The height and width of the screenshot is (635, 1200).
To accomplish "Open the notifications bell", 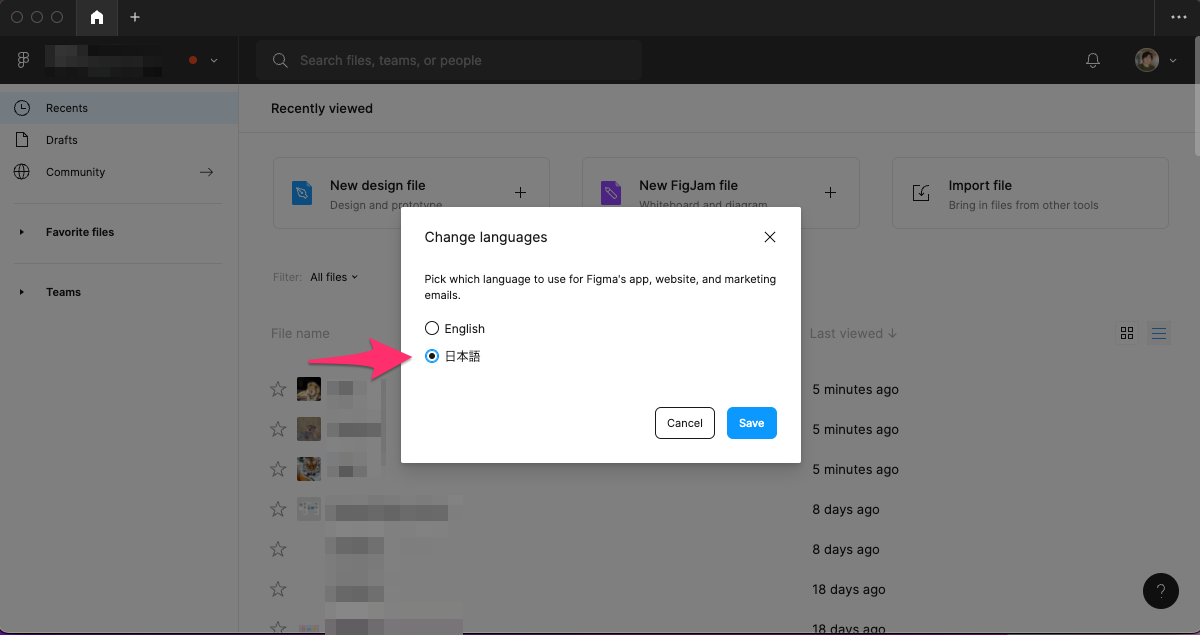I will click(x=1093, y=61).
